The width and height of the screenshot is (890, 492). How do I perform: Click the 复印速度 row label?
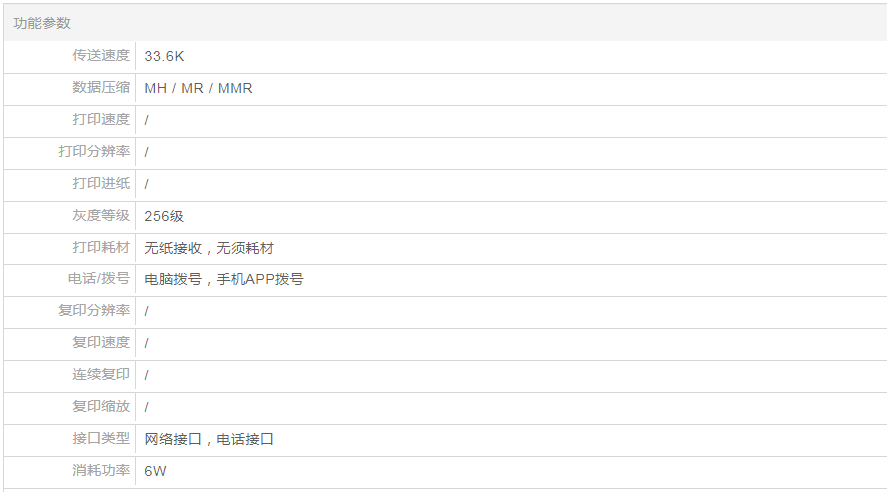tap(100, 343)
